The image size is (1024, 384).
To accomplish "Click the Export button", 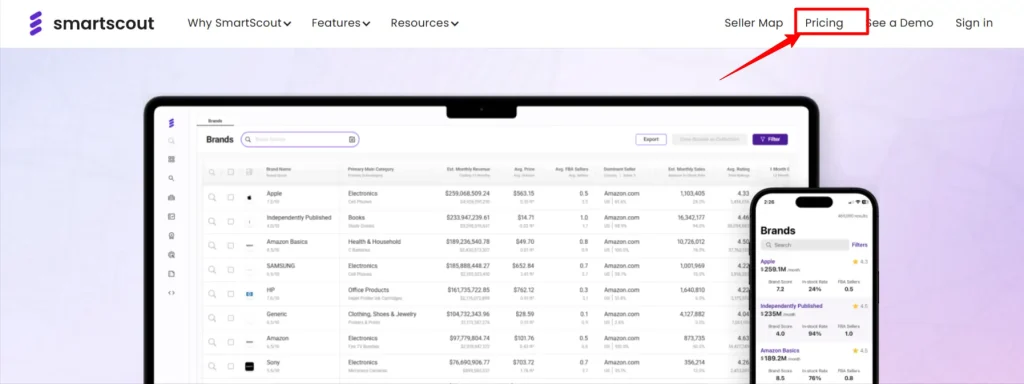I will click(x=651, y=139).
